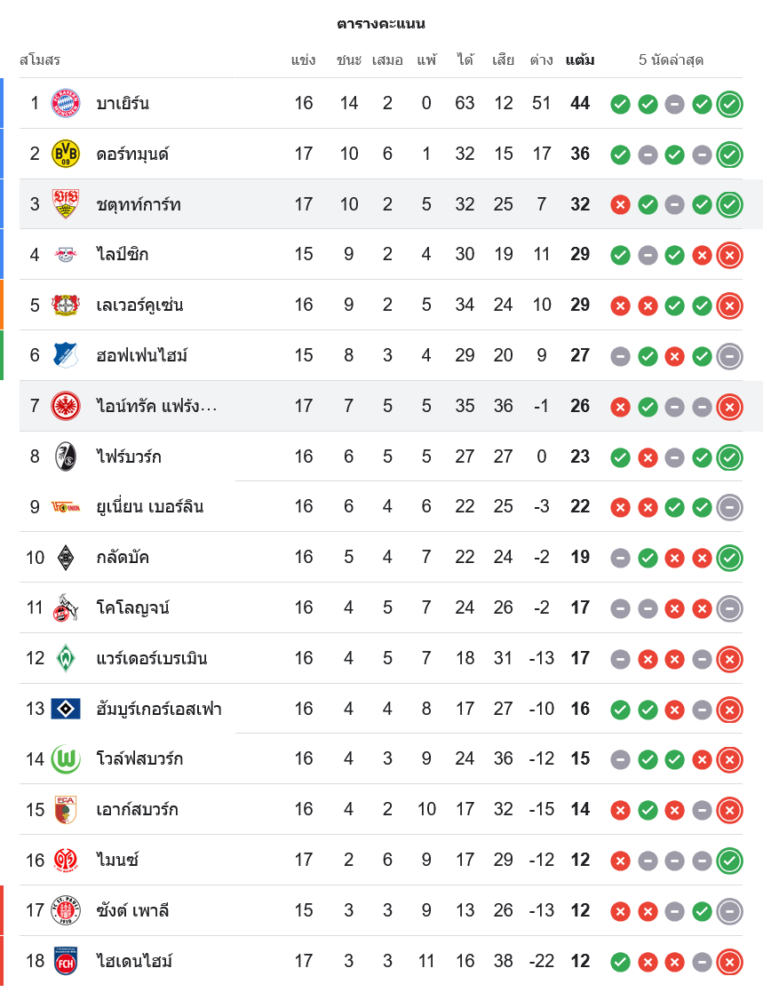Click Leipzig's latest circled loss result
763x1000 pixels.
730,254
